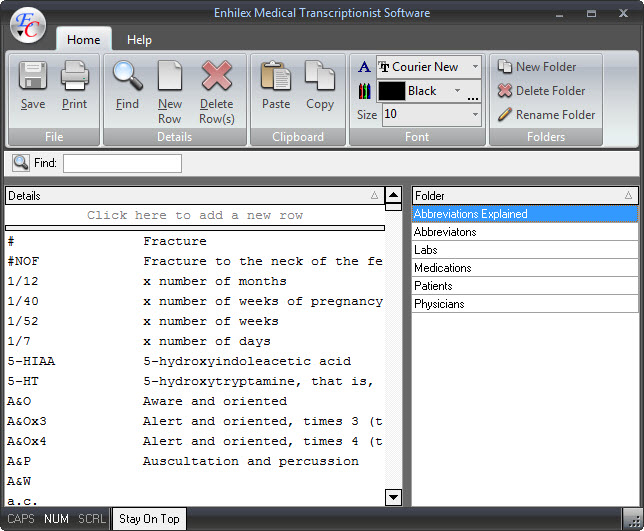Paste from clipboard using Paste icon
This screenshot has width=644, height=531.
275,83
